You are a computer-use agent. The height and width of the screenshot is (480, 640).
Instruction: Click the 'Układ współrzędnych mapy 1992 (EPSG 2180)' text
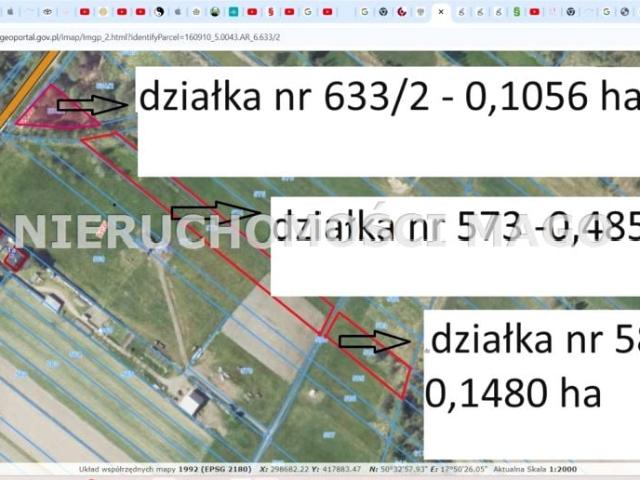(x=165, y=469)
